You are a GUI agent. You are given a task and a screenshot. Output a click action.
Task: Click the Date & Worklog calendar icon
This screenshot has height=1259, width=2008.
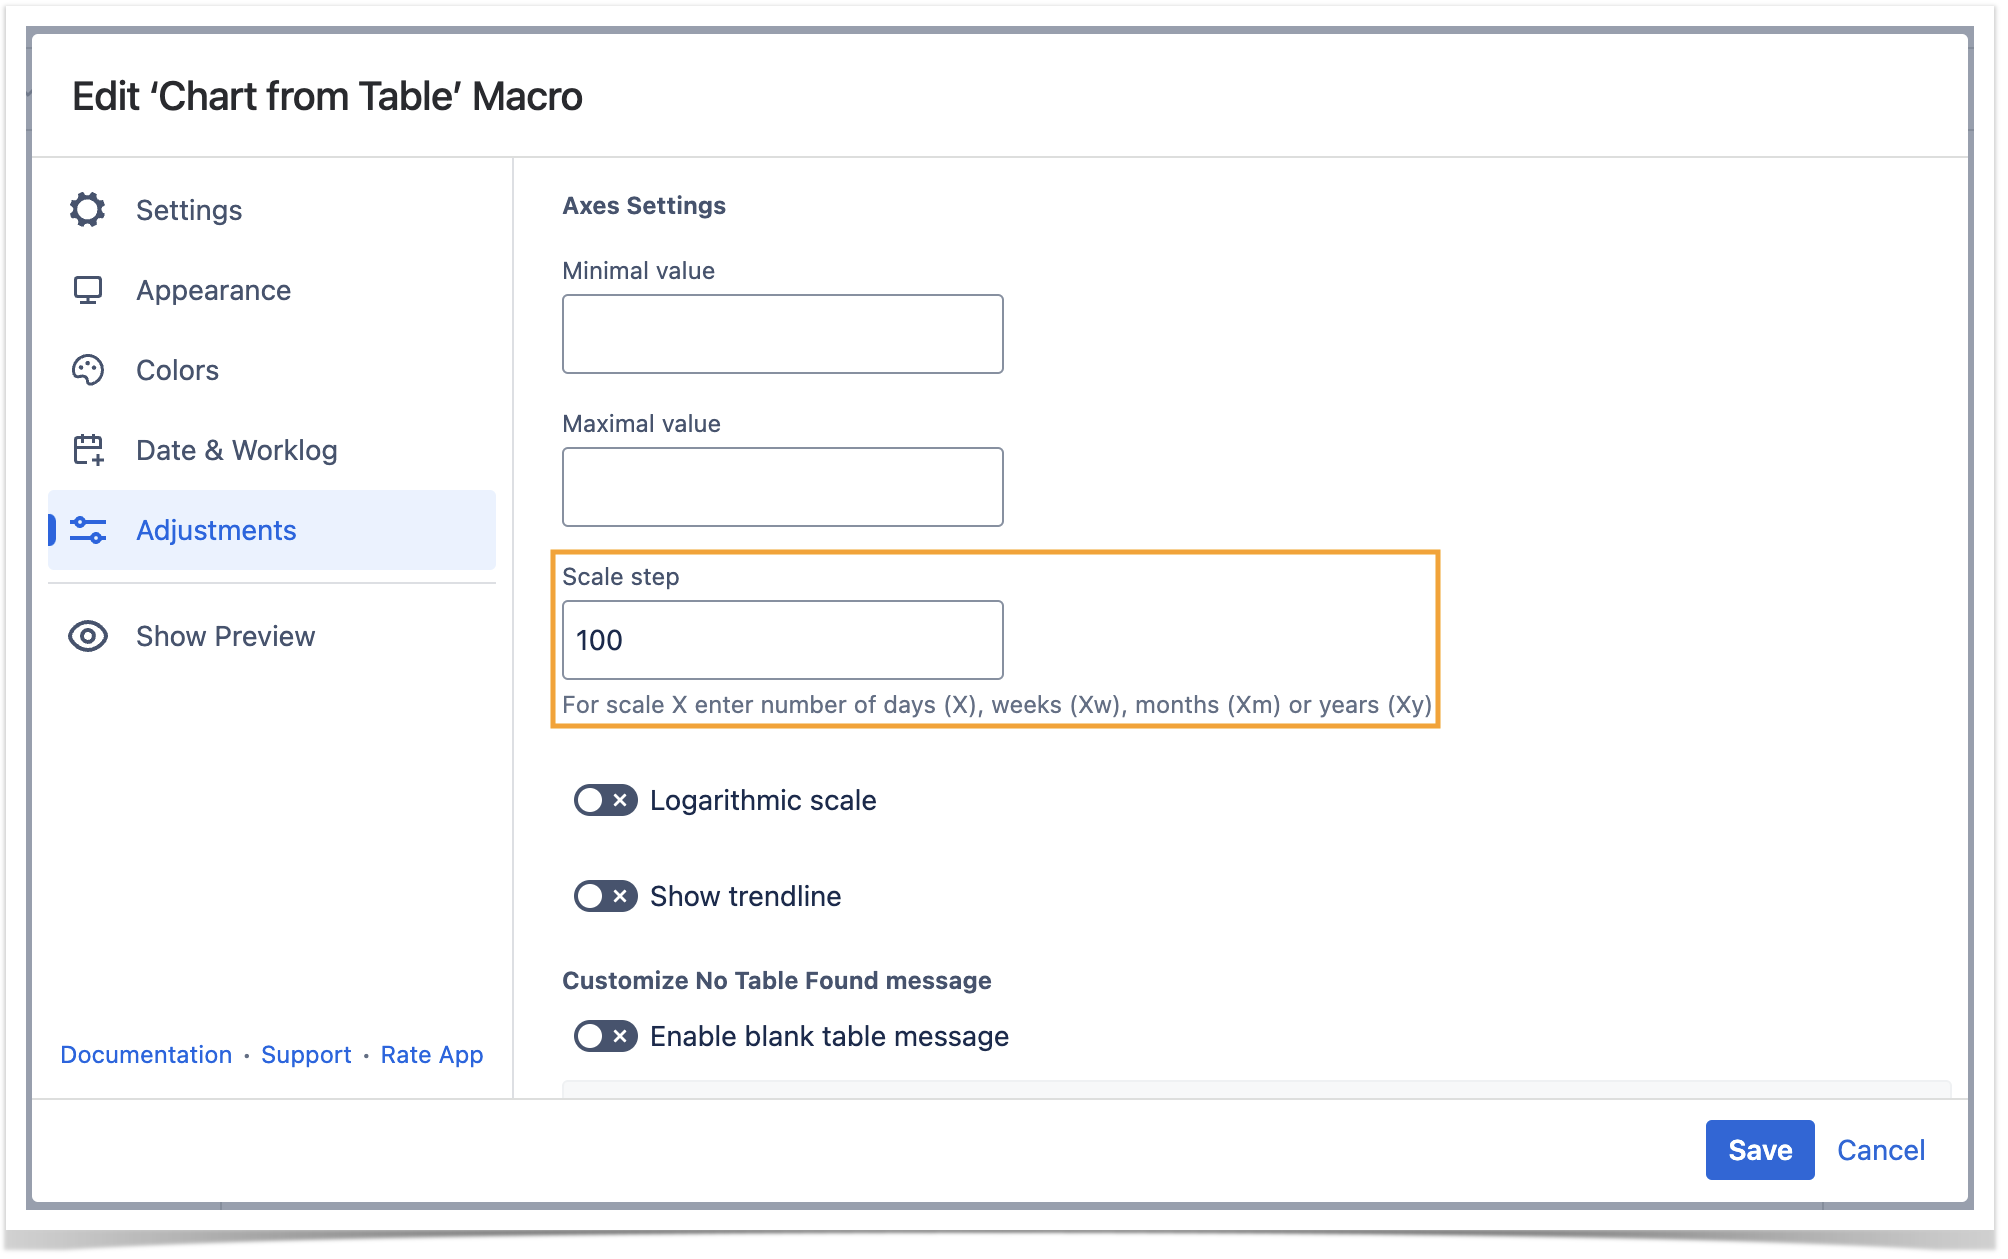pos(88,450)
